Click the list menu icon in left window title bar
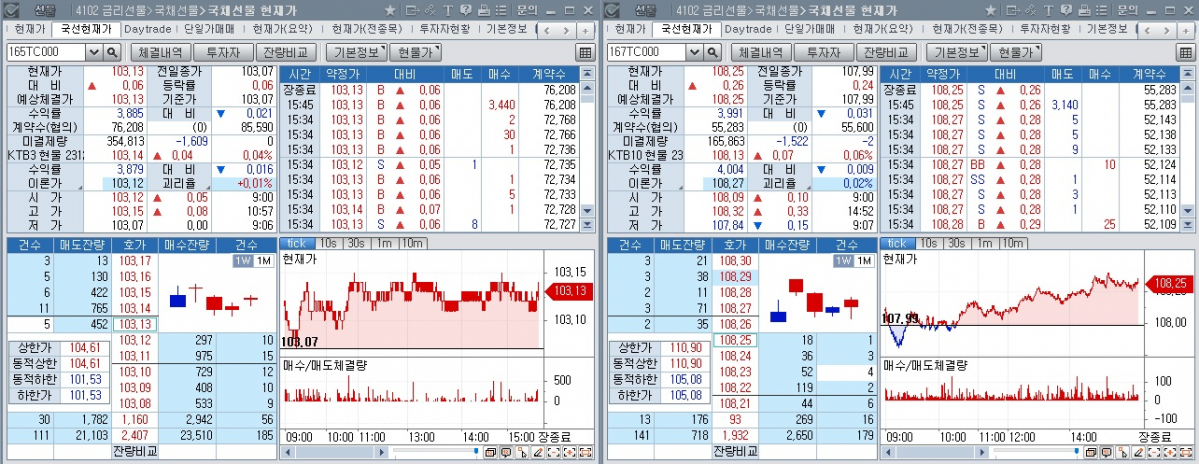The width and height of the screenshot is (1199, 464). click(501, 11)
